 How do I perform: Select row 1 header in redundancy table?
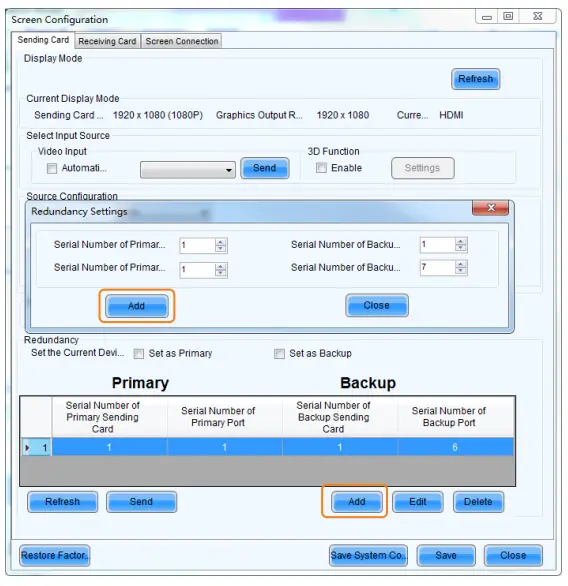coord(36,447)
